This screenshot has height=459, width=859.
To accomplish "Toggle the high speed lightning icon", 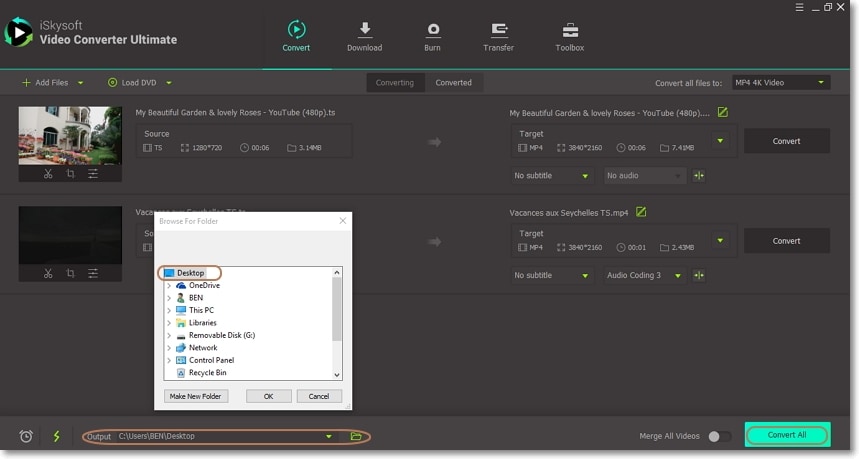I will pyautogui.click(x=56, y=437).
